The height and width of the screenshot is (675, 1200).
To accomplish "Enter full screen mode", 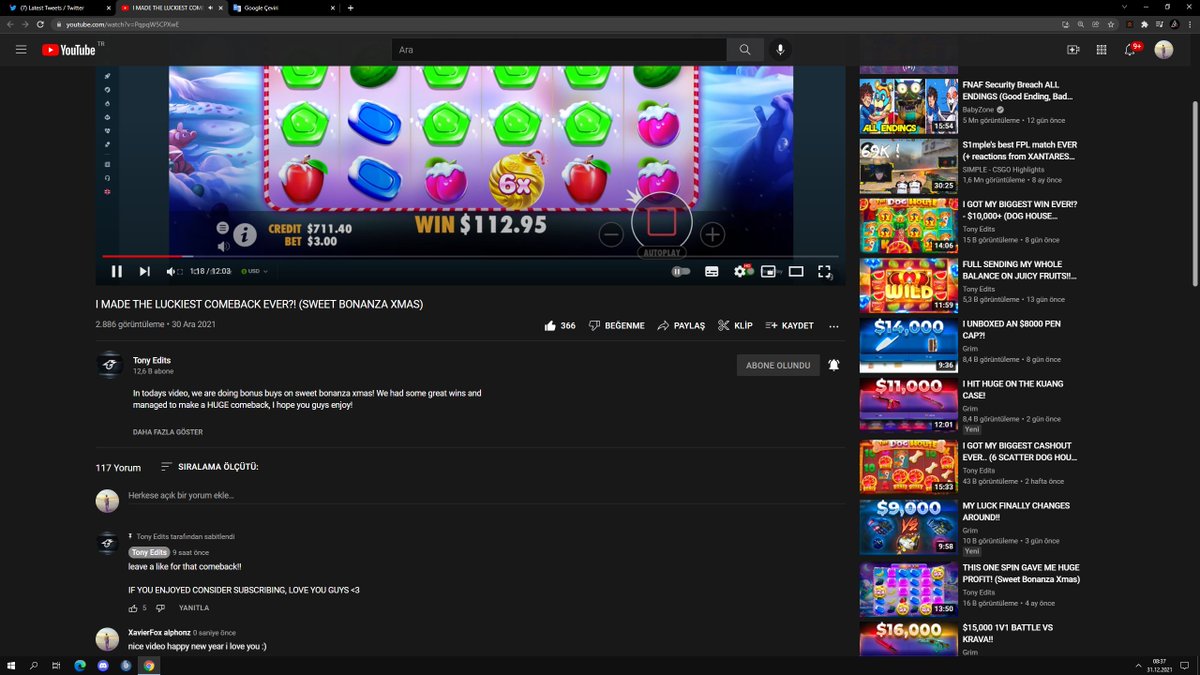I will coord(824,271).
